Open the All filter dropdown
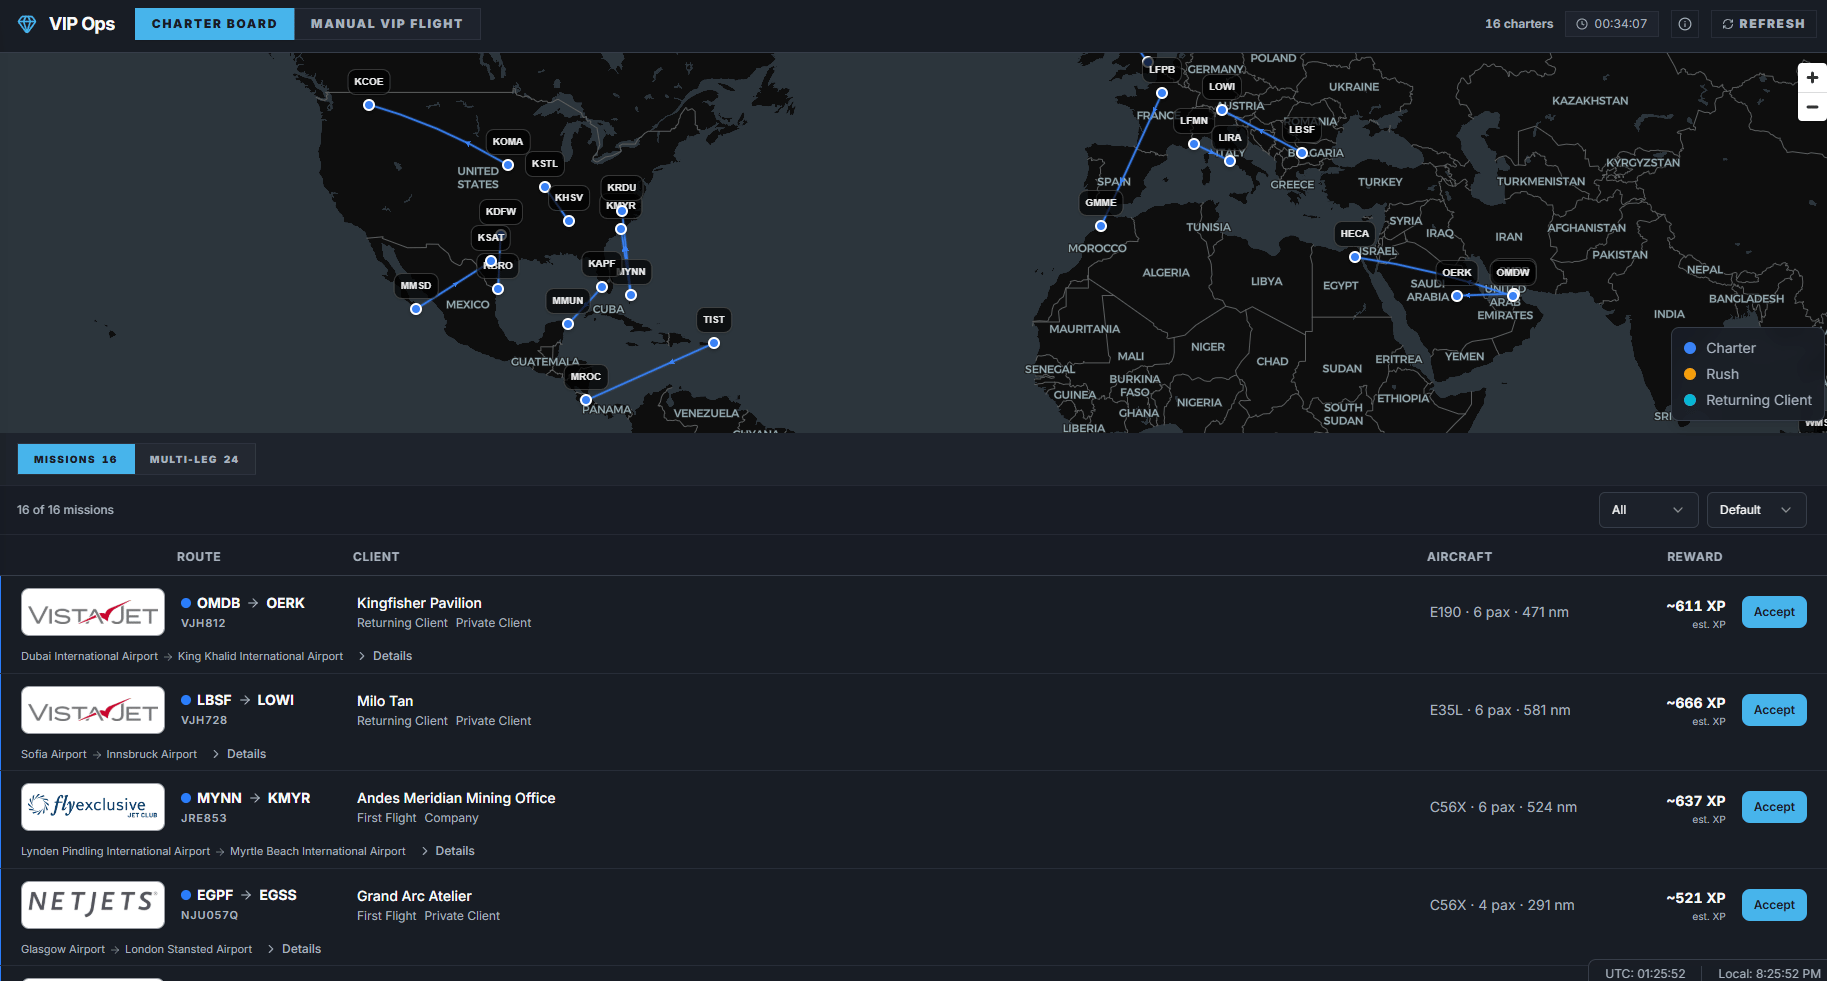The image size is (1827, 981). [x=1648, y=510]
